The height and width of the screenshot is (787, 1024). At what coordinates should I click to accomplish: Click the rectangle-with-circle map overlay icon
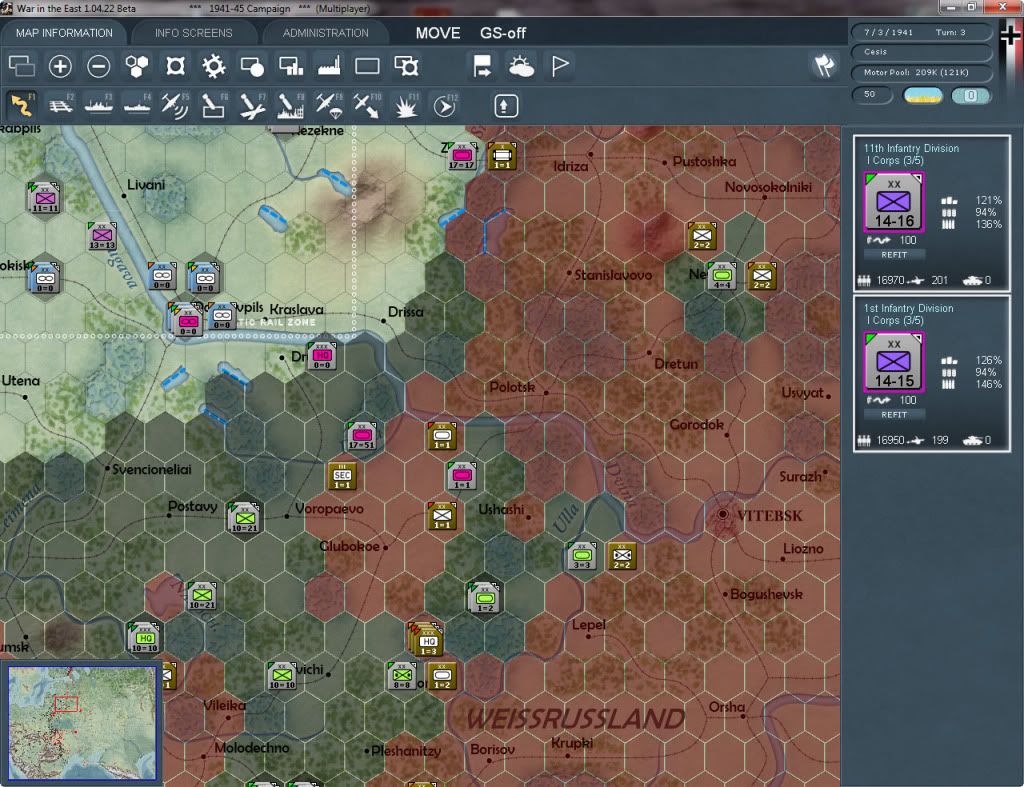(252, 66)
